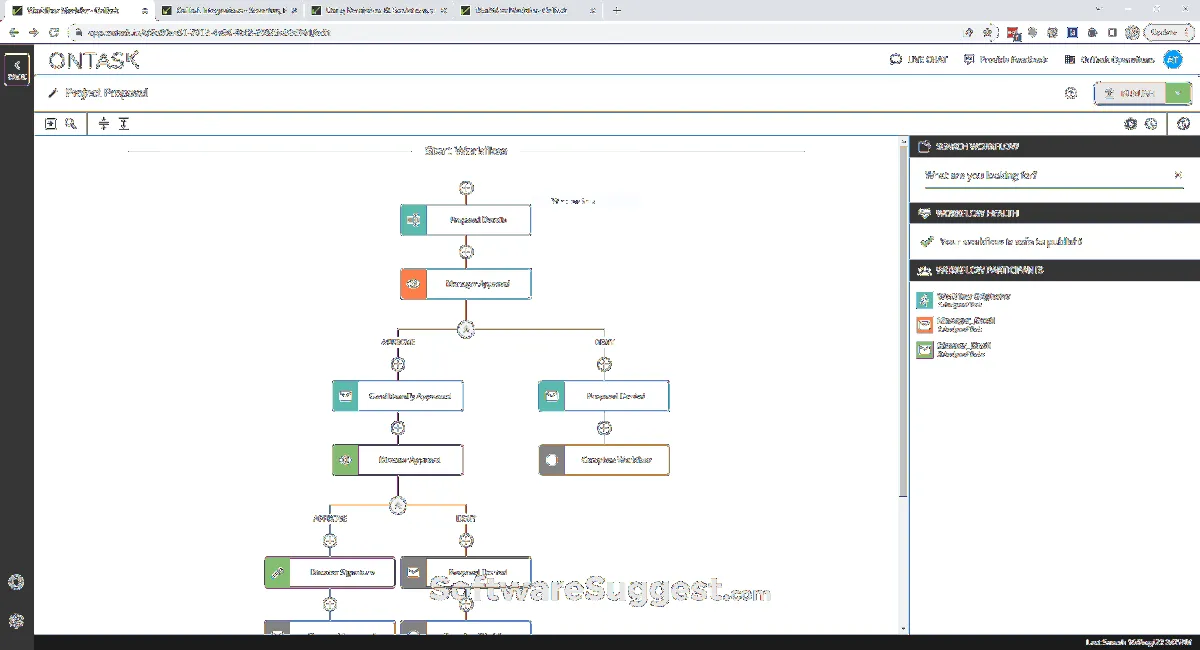This screenshot has width=1200, height=650.
Task: Click the pencil icon beside Project Proposal
Action: 53,93
